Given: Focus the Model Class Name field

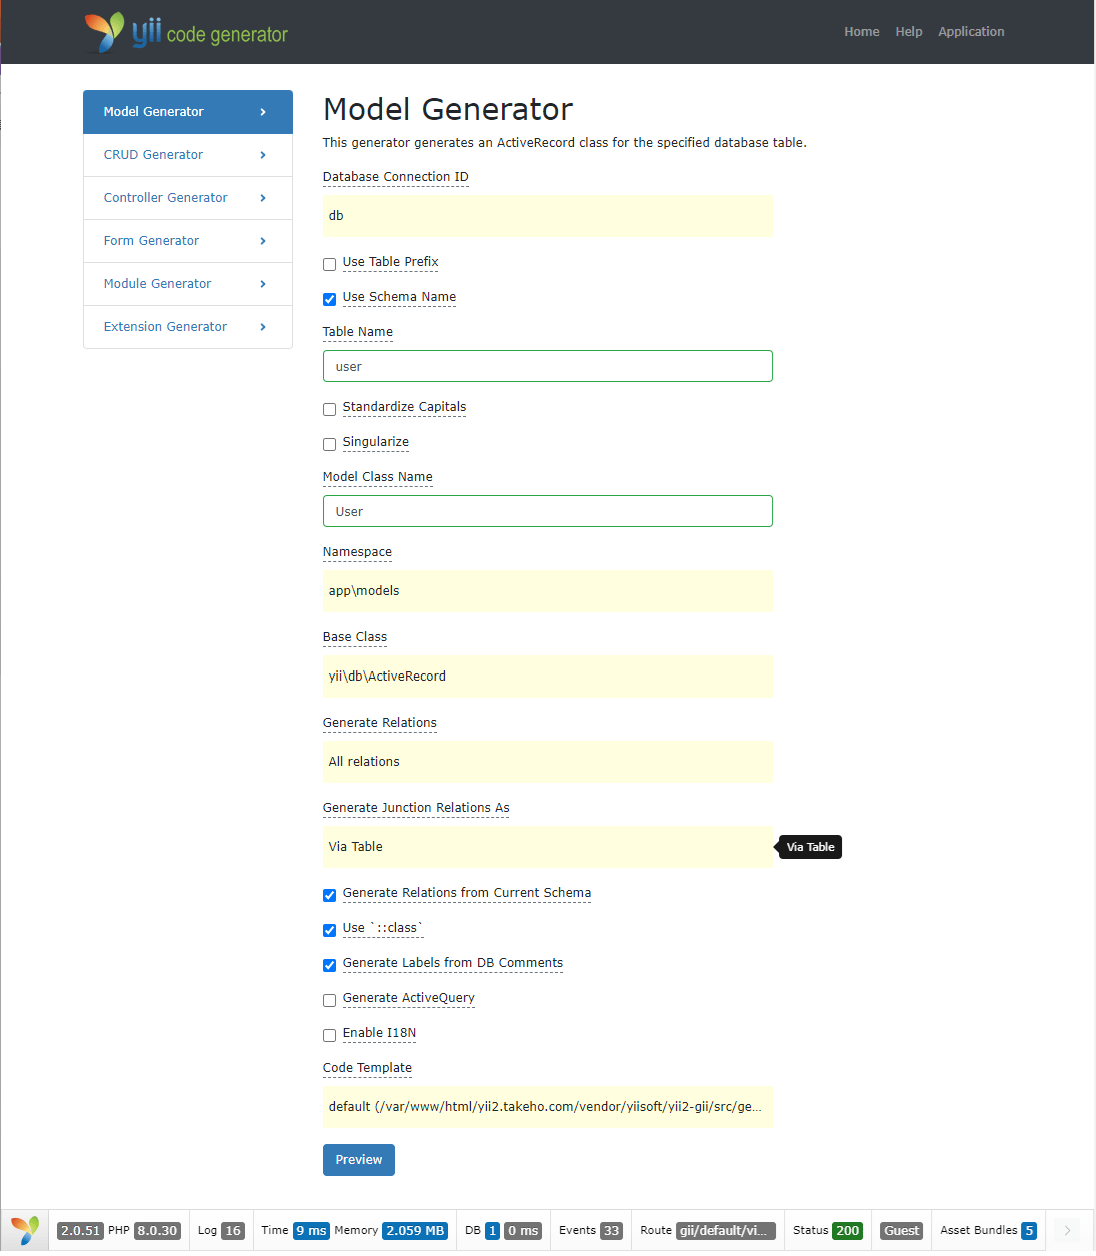Looking at the screenshot, I should click(x=547, y=512).
